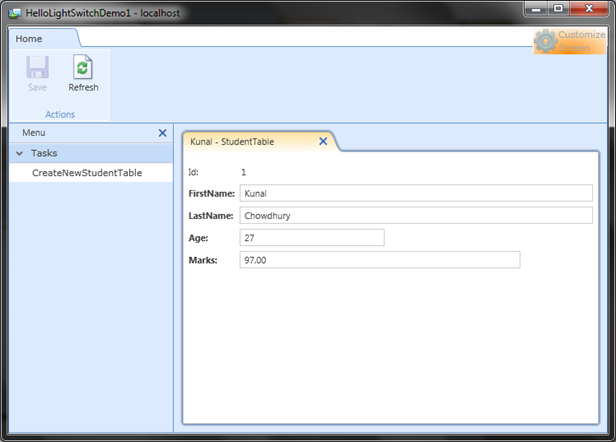Focus the FirstName text field
This screenshot has height=442, width=616.
coord(416,193)
